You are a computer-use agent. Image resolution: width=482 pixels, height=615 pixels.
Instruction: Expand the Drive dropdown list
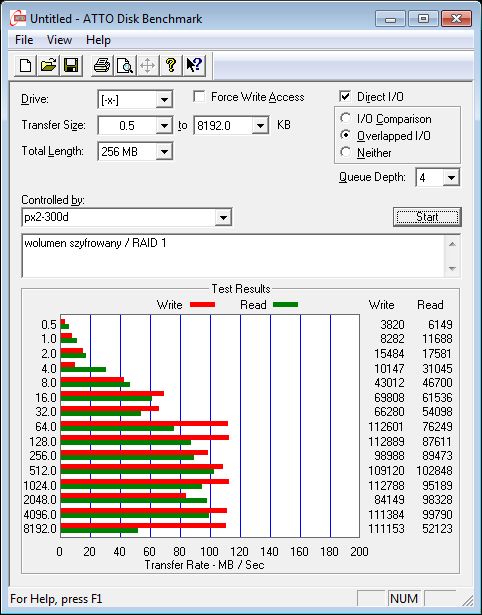point(164,100)
